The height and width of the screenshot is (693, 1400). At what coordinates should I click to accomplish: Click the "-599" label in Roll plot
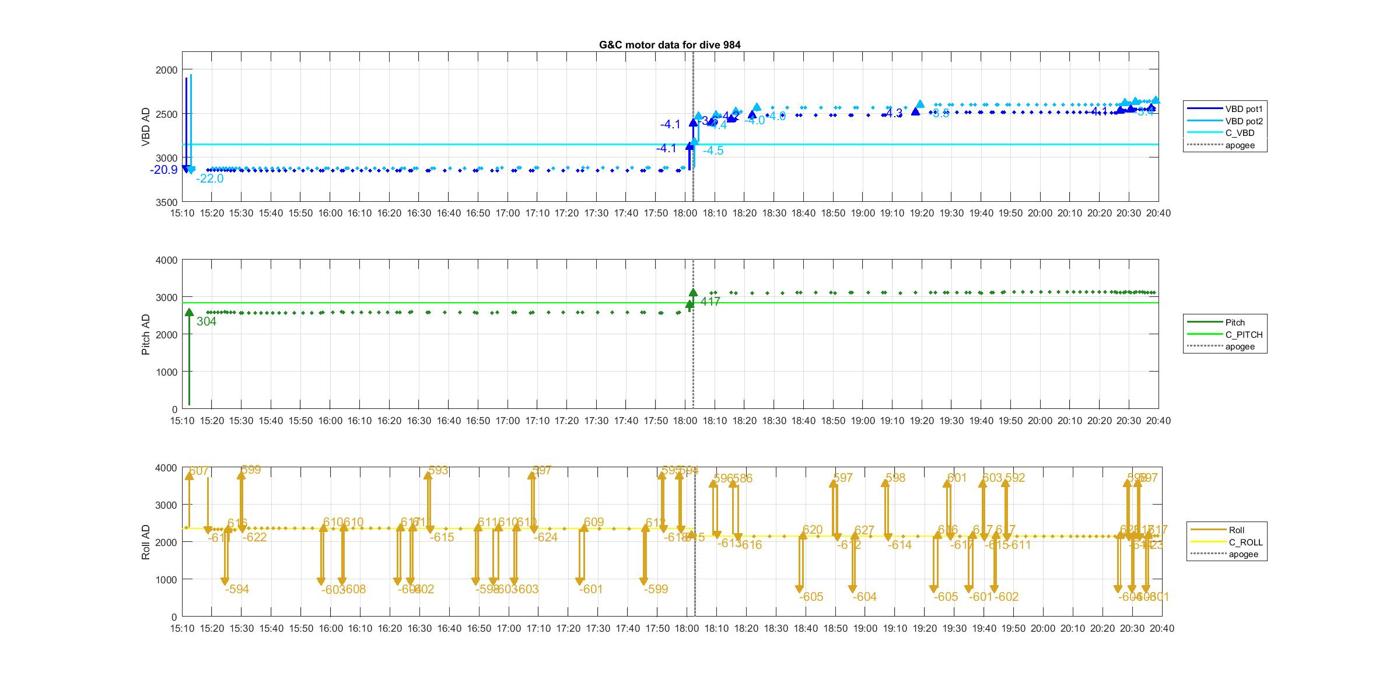(656, 589)
